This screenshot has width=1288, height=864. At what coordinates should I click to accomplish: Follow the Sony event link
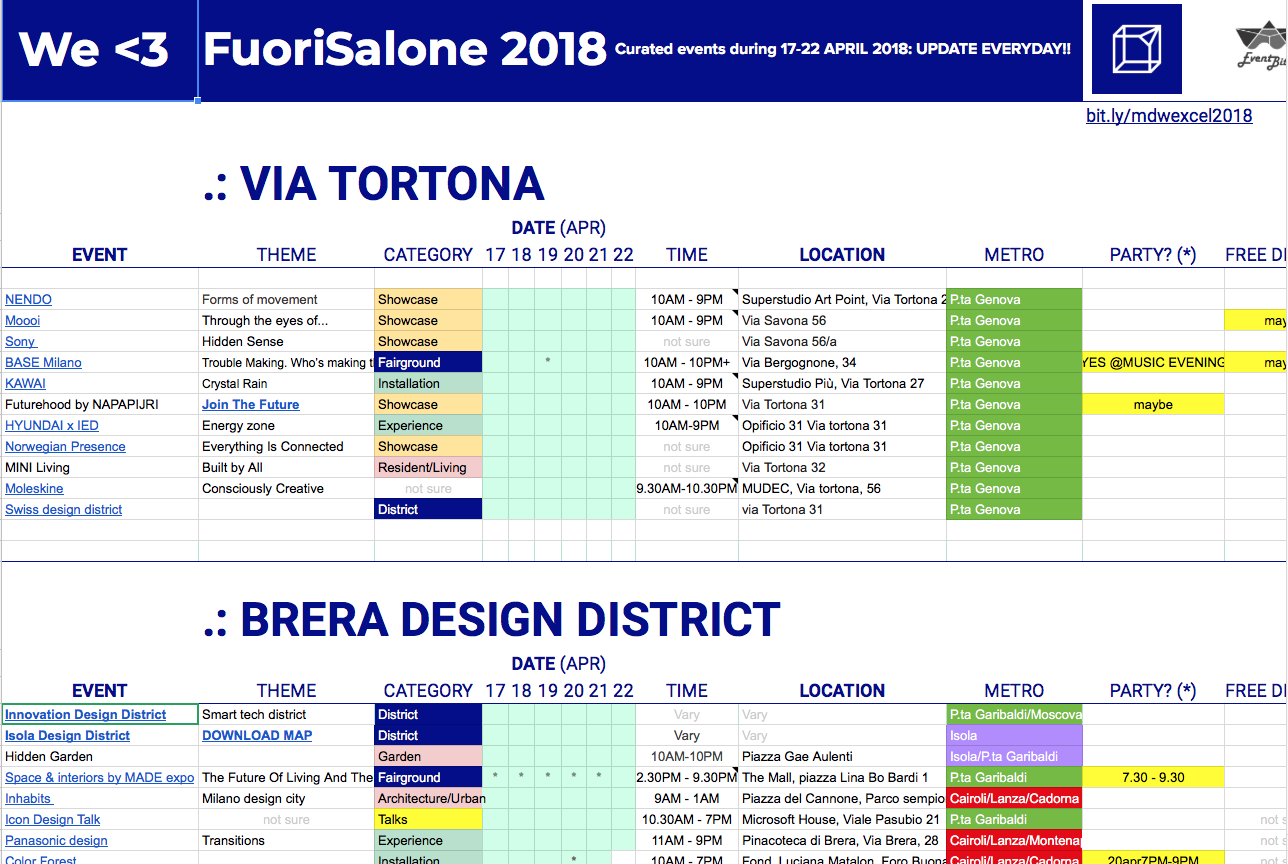pos(20,341)
